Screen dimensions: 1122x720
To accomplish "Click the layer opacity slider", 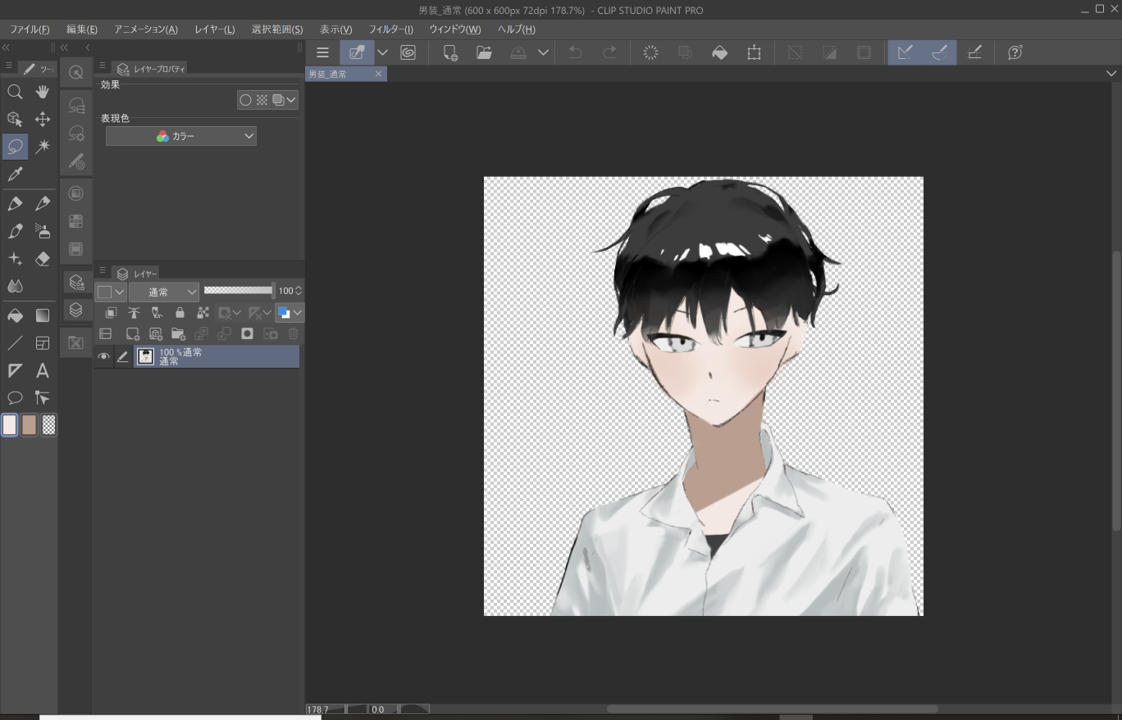I will 238,291.
